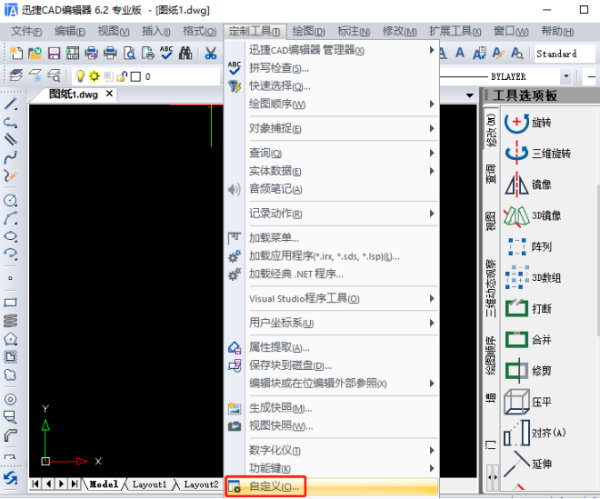Click the Trim (修剪) tool
The width and height of the screenshot is (600, 499).
coord(528,370)
